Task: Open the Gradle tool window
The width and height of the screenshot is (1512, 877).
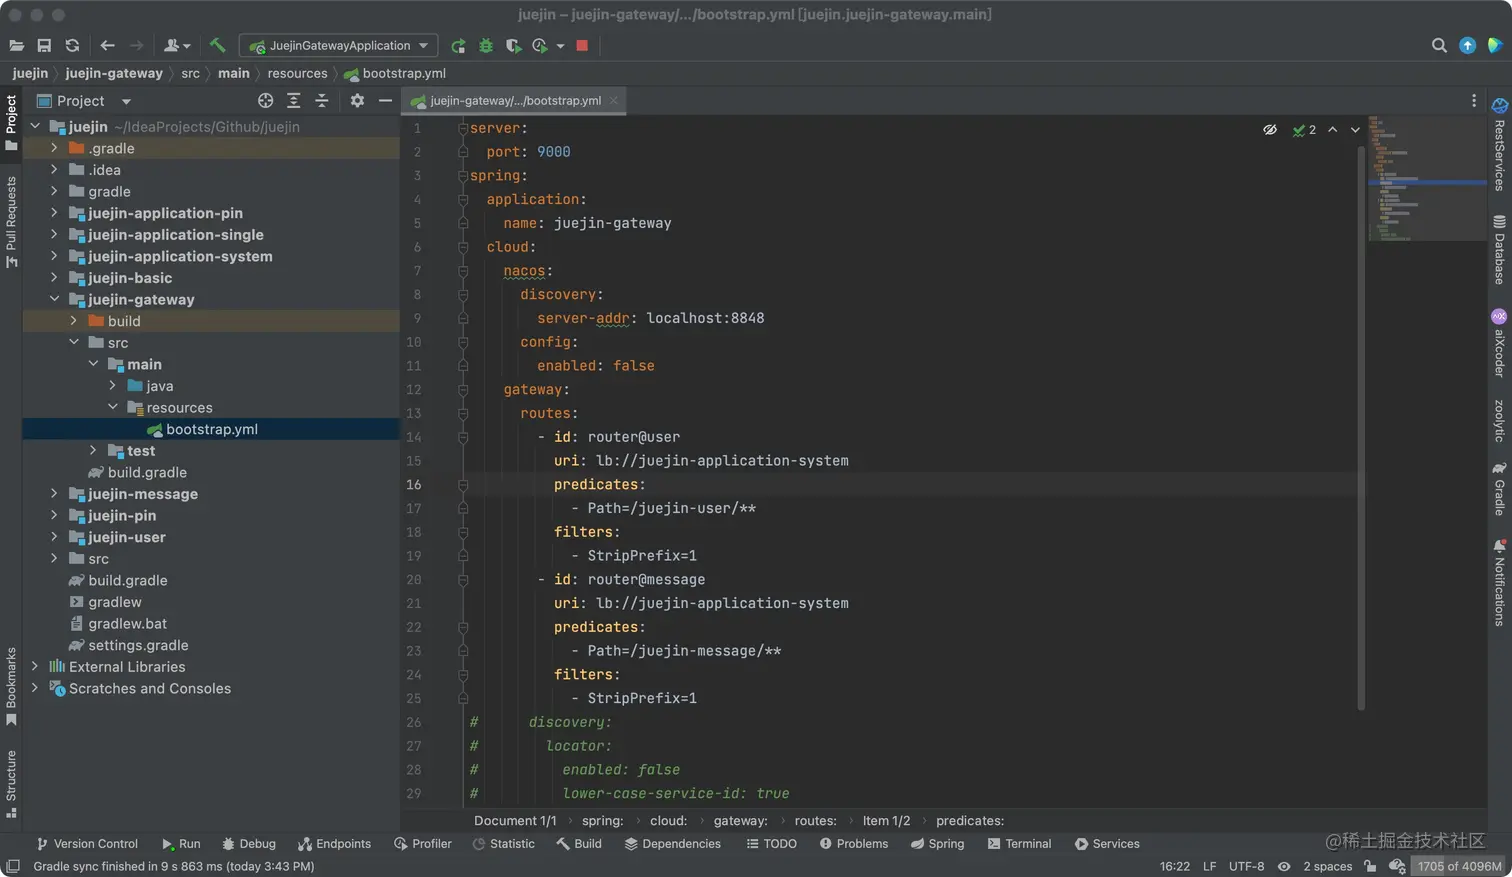Action: pyautogui.click(x=1499, y=489)
